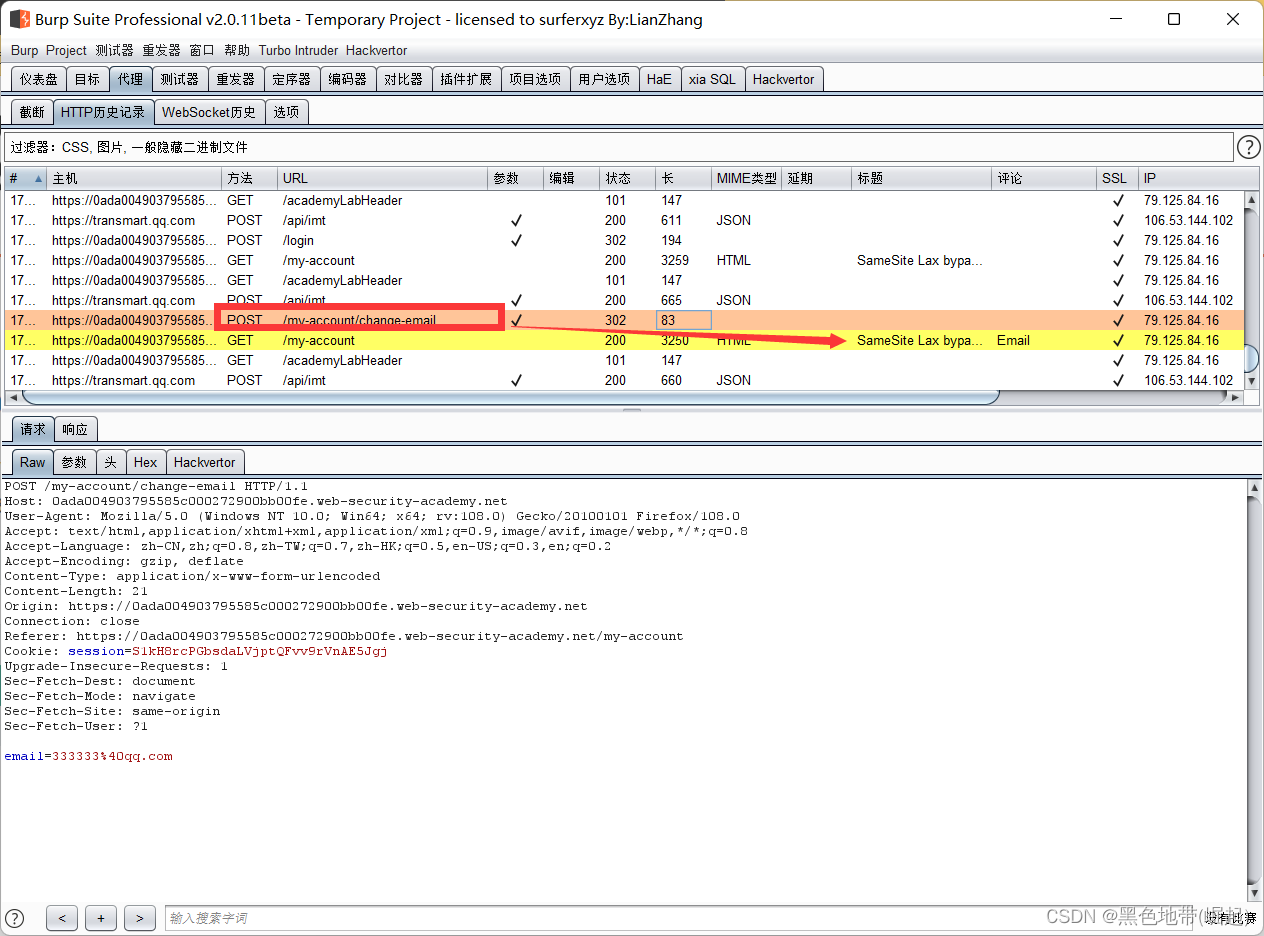This screenshot has height=936, width=1264.
Task: Open the 帮助 menu
Action: click(237, 50)
